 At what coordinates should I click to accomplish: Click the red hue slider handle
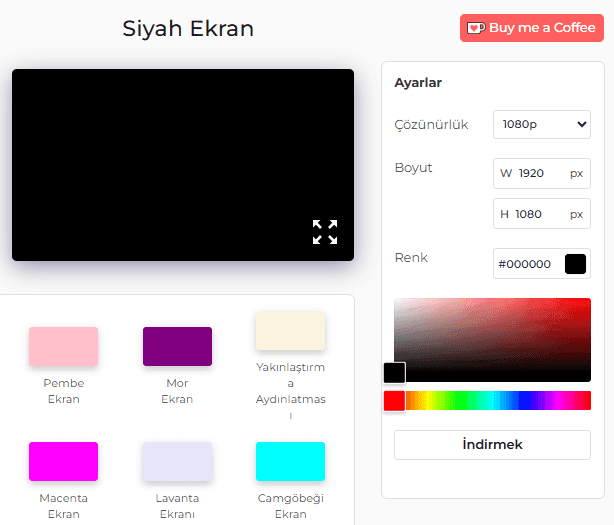[394, 401]
